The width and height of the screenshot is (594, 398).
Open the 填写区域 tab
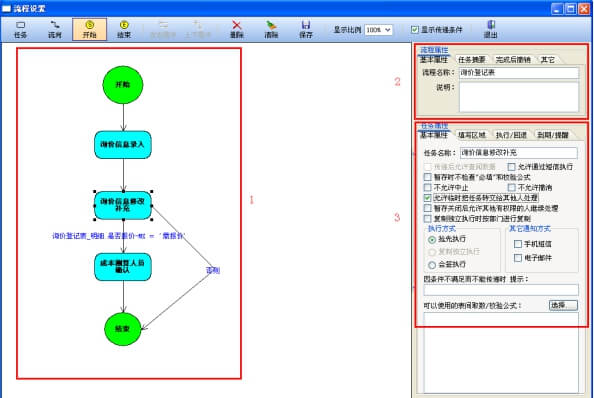472,135
